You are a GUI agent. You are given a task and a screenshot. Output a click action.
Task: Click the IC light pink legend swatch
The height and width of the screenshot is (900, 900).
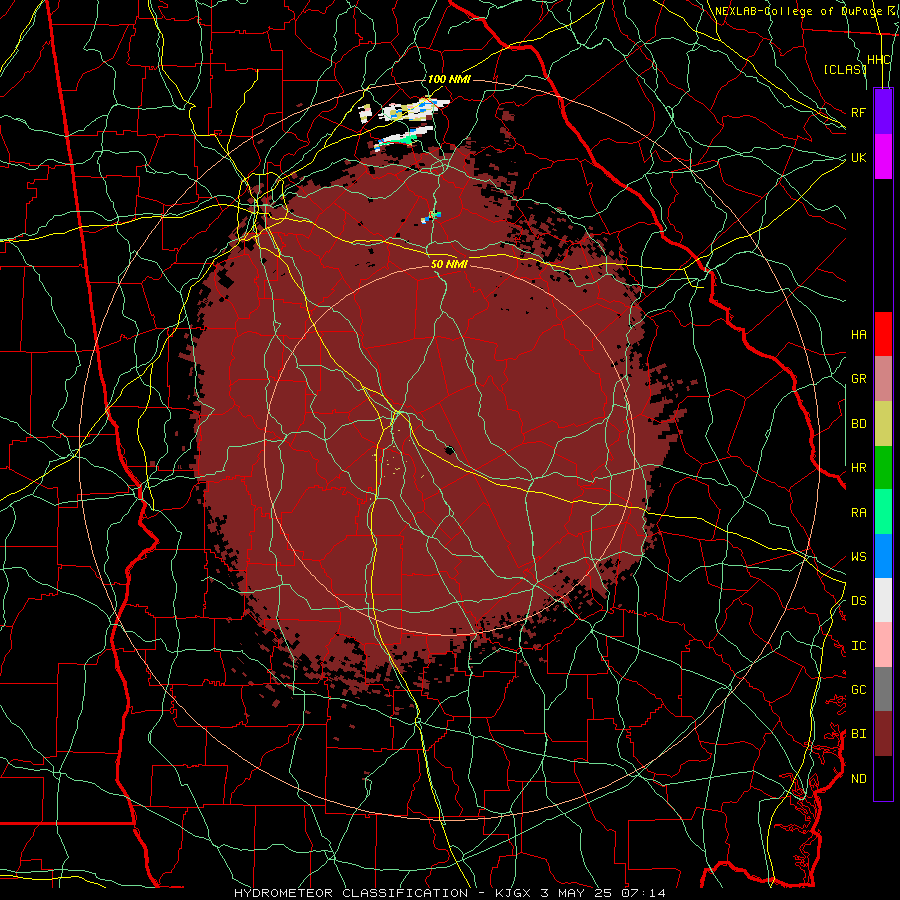[883, 645]
